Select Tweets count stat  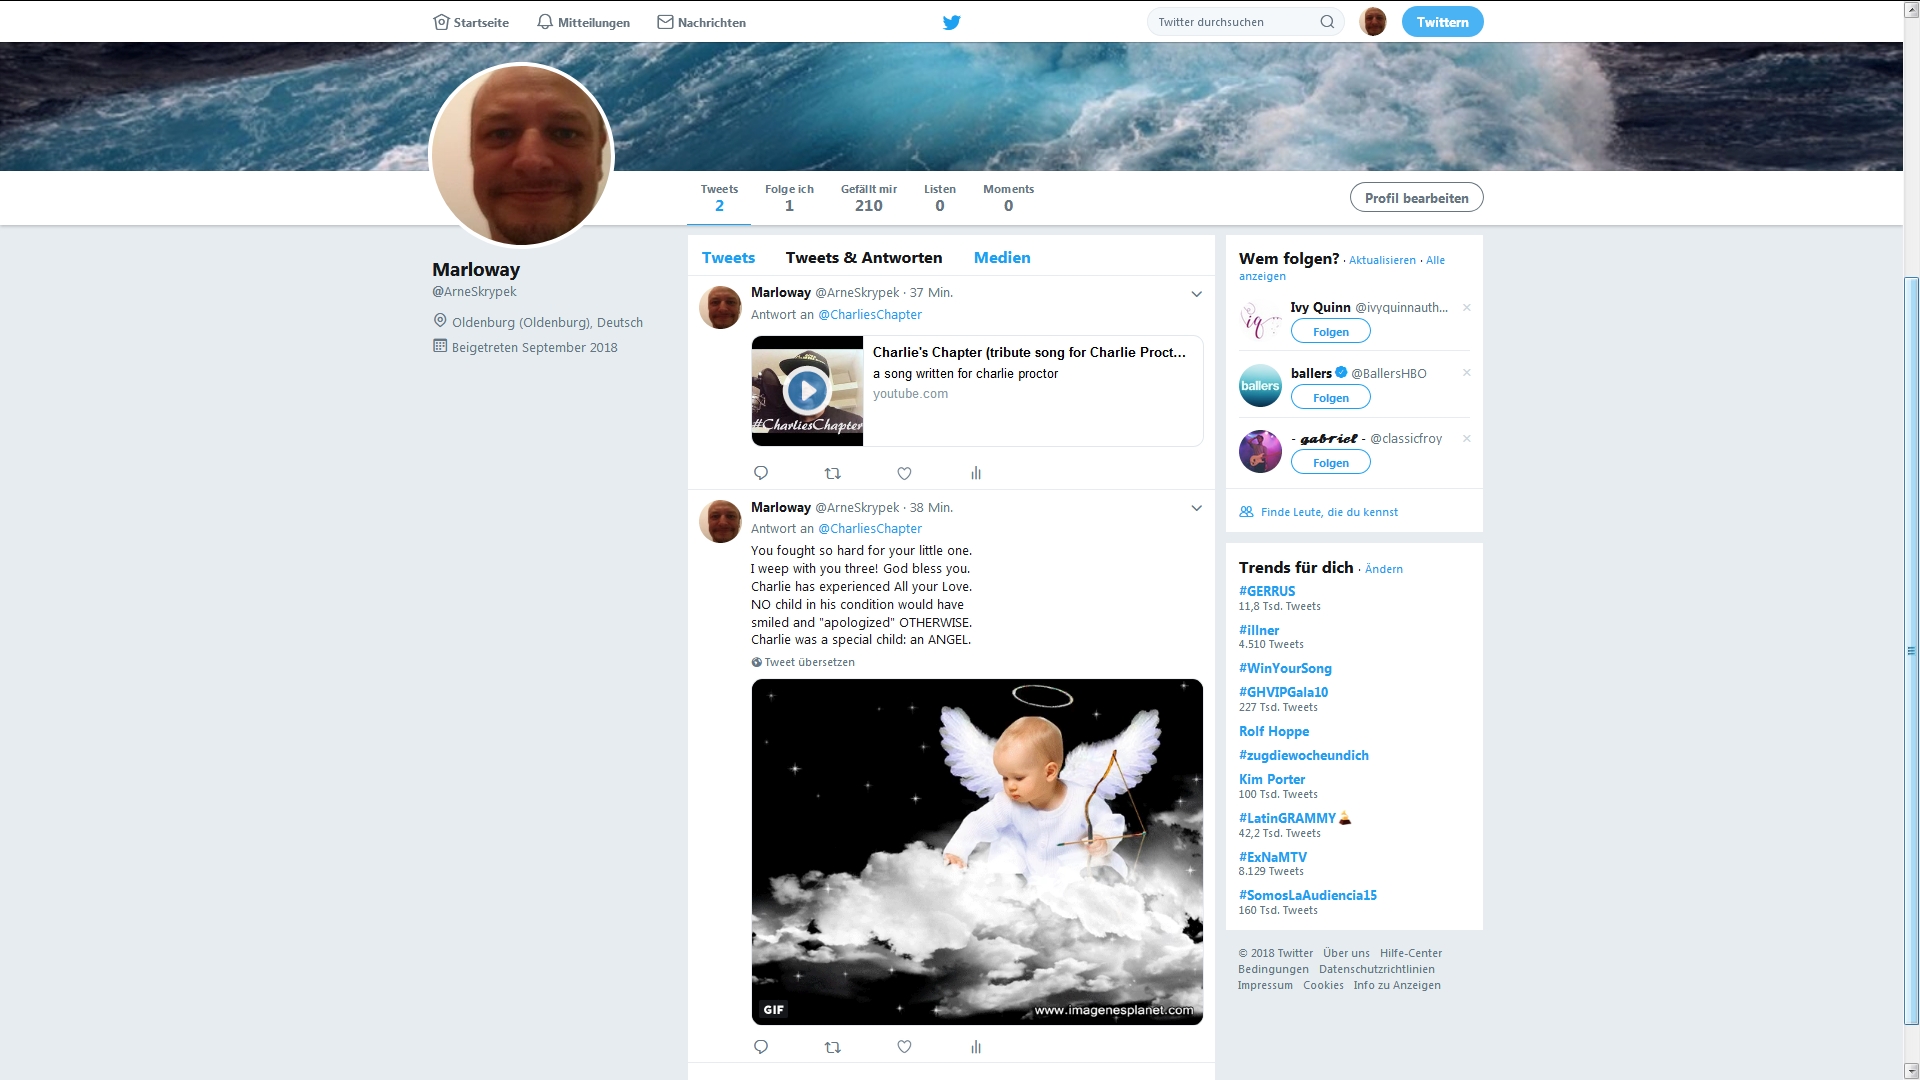[719, 198]
